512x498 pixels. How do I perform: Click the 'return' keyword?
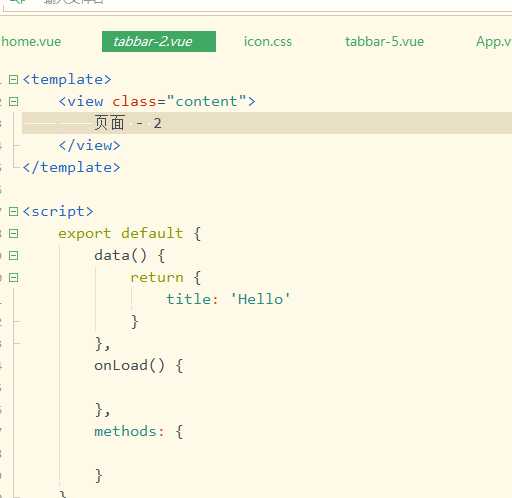(x=157, y=278)
